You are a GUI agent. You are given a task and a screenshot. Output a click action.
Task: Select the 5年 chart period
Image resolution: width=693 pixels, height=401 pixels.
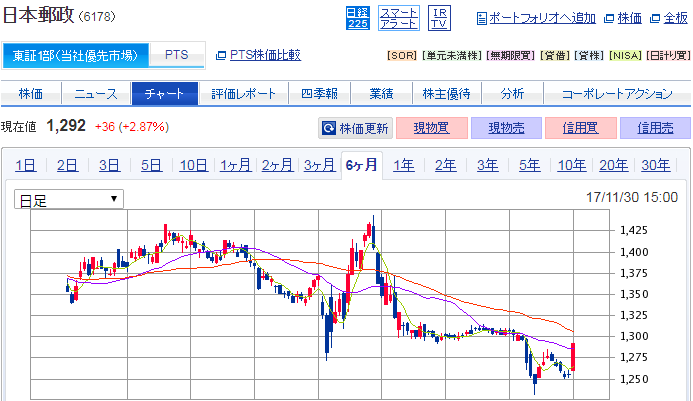click(529, 166)
